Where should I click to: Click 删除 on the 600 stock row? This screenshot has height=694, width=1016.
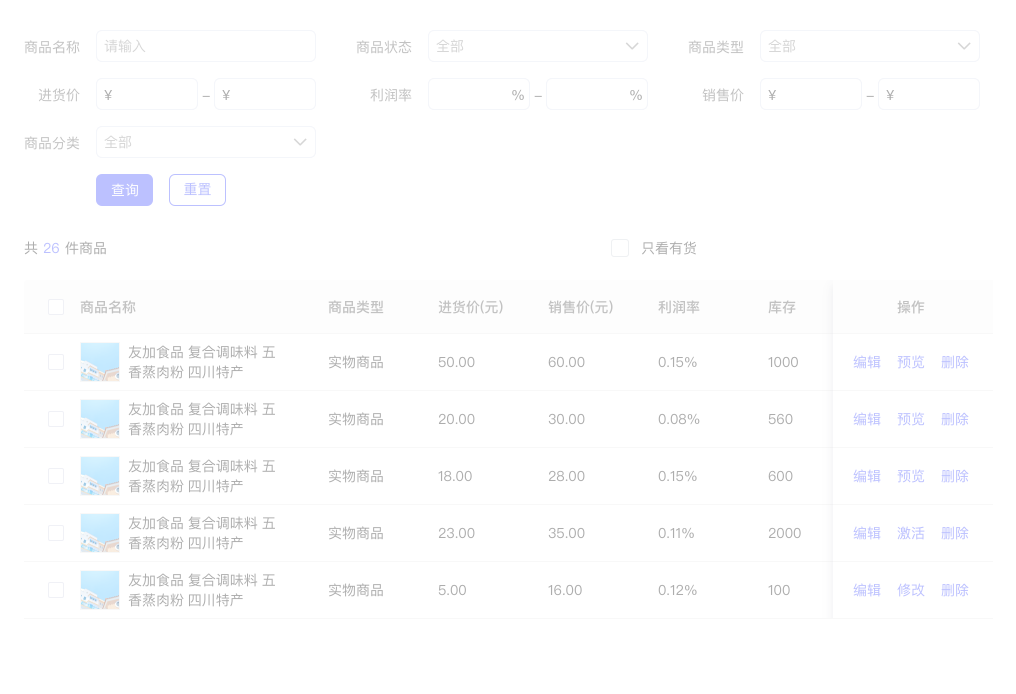955,476
